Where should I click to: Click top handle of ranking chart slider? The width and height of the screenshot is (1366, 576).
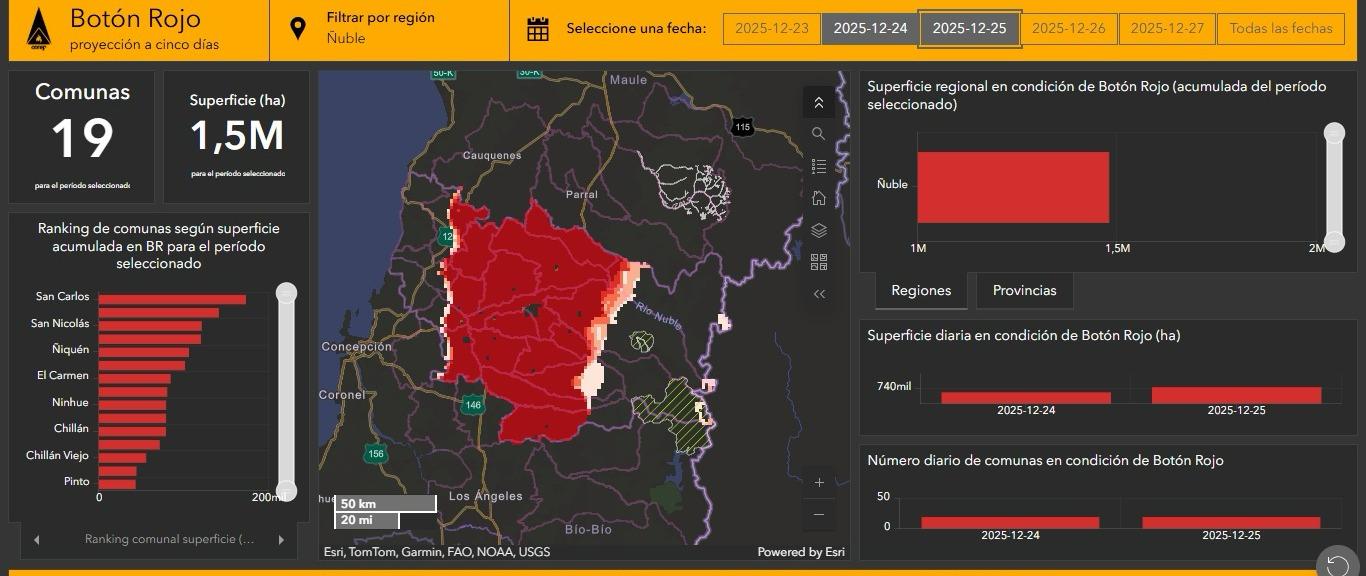point(287,293)
